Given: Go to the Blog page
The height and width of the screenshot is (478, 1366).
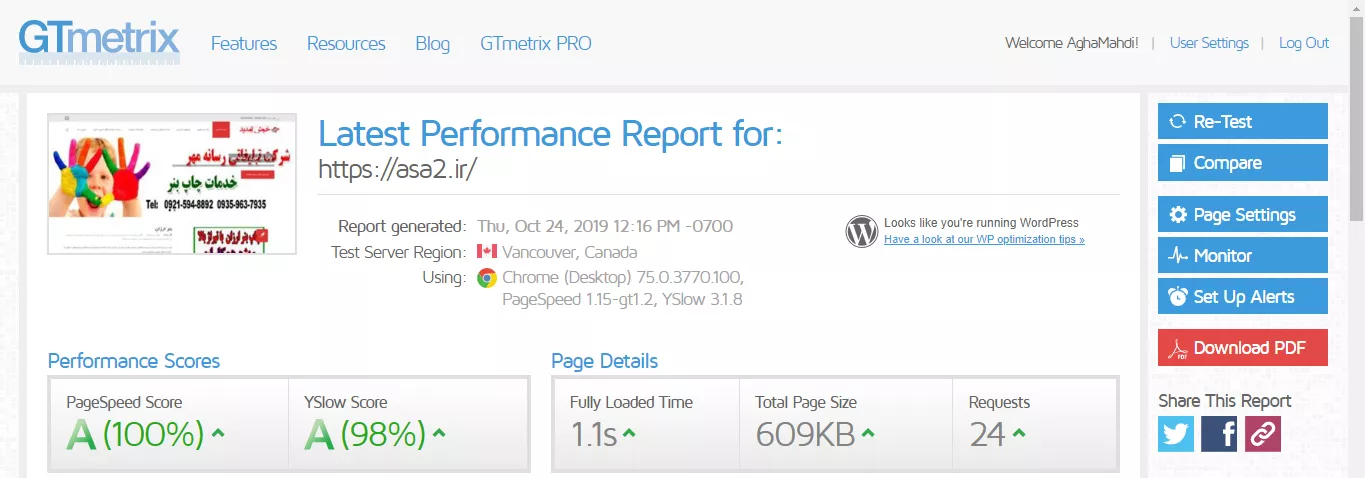Looking at the screenshot, I should coord(432,44).
